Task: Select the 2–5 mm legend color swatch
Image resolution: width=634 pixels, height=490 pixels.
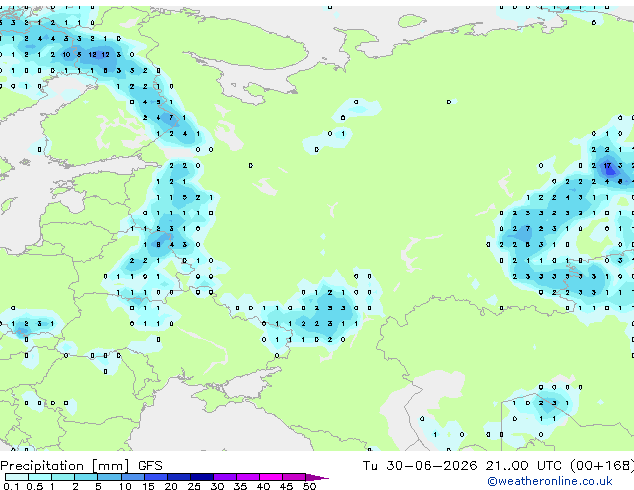Action: tap(86, 477)
